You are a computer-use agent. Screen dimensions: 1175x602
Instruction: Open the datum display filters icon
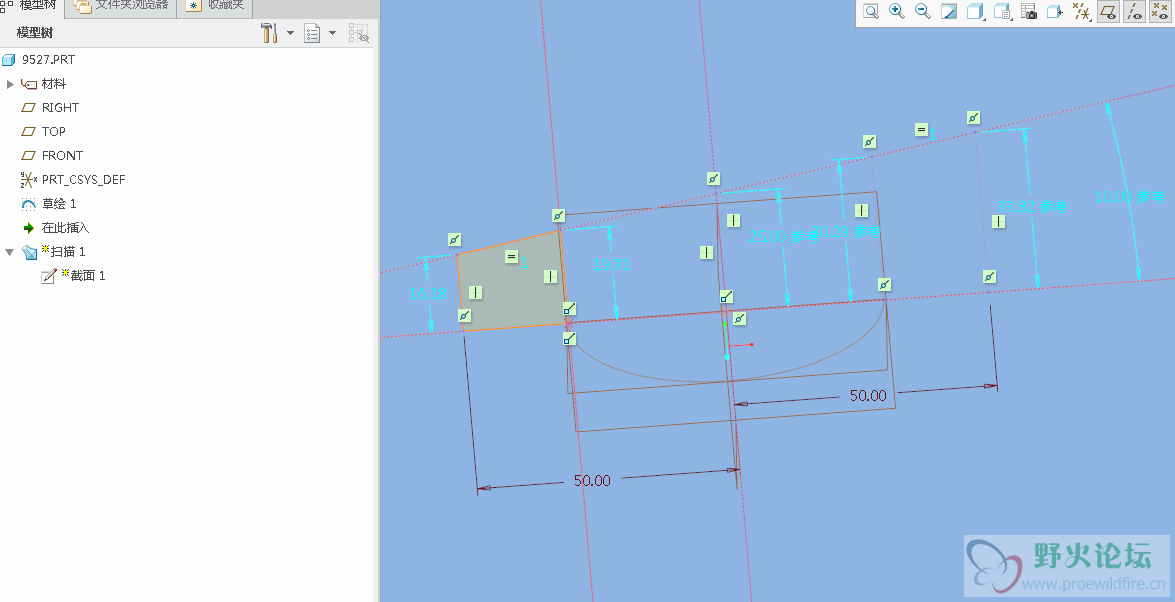coord(1081,11)
